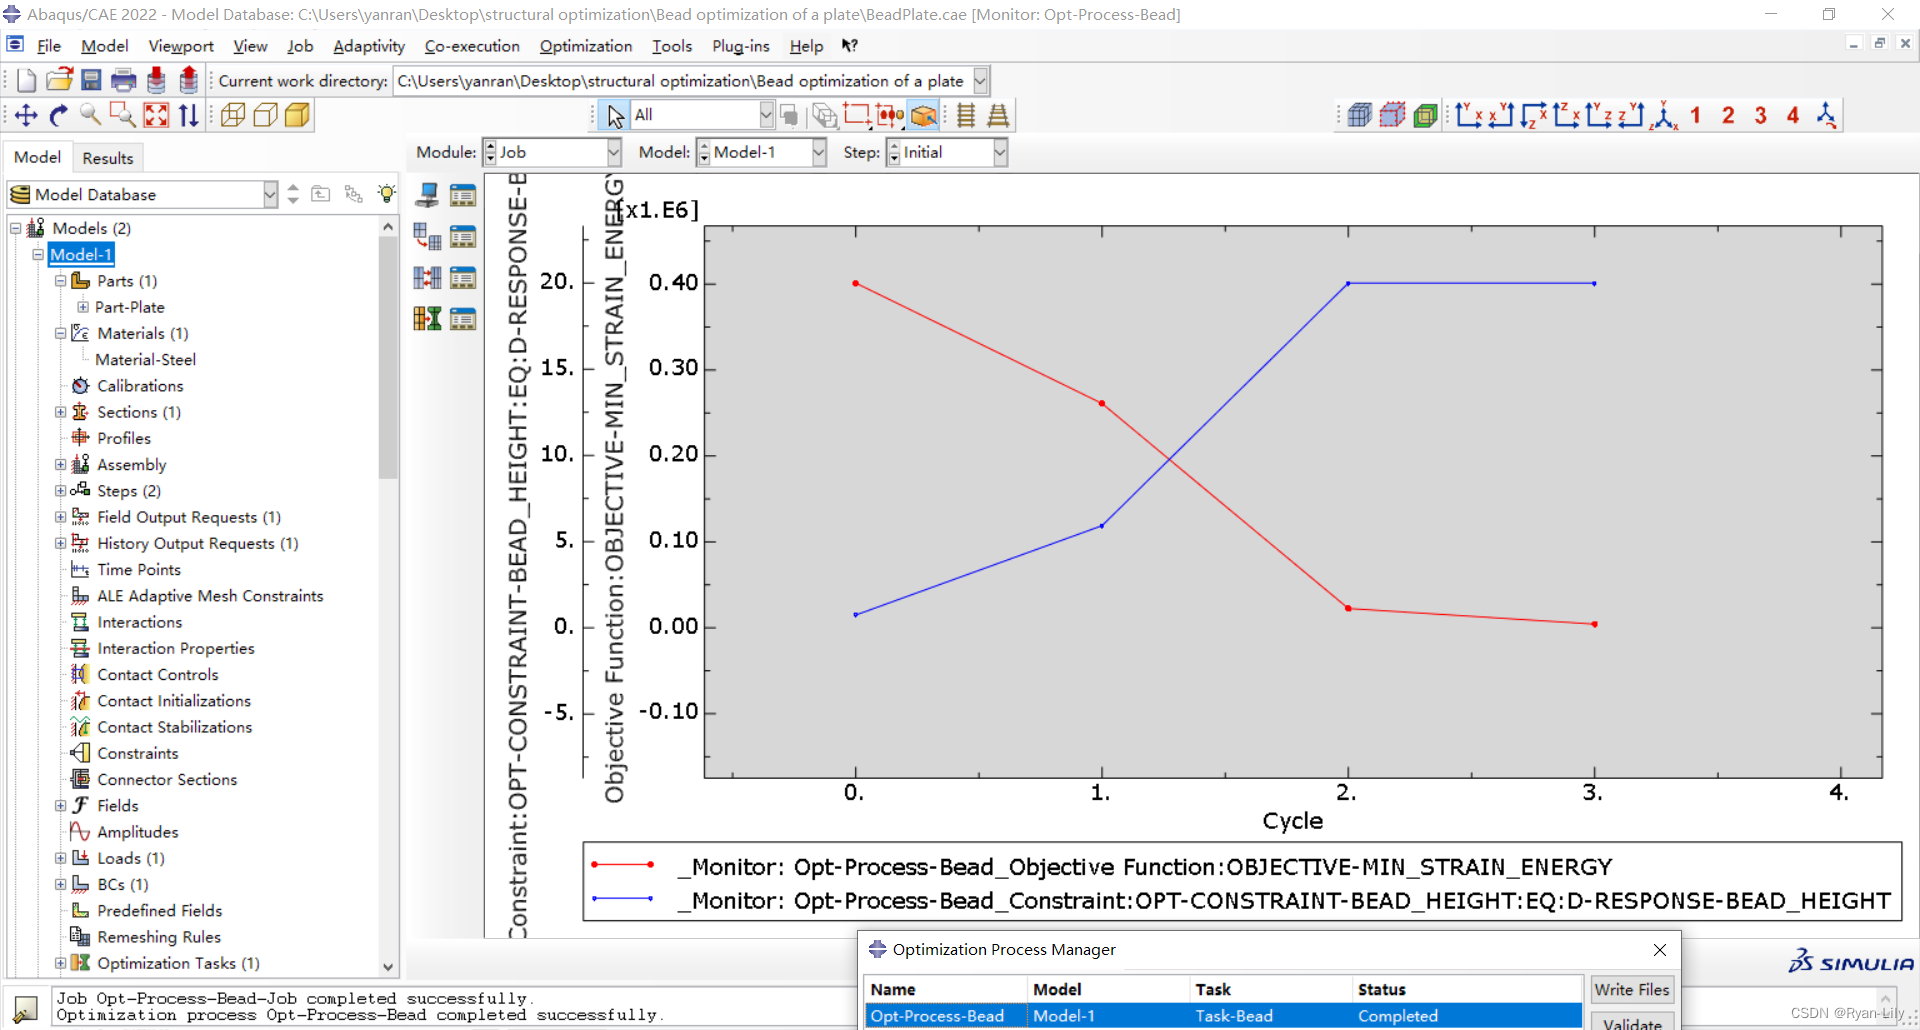Apply custom view 1
The height and width of the screenshot is (1030, 1920).
coord(1696,115)
